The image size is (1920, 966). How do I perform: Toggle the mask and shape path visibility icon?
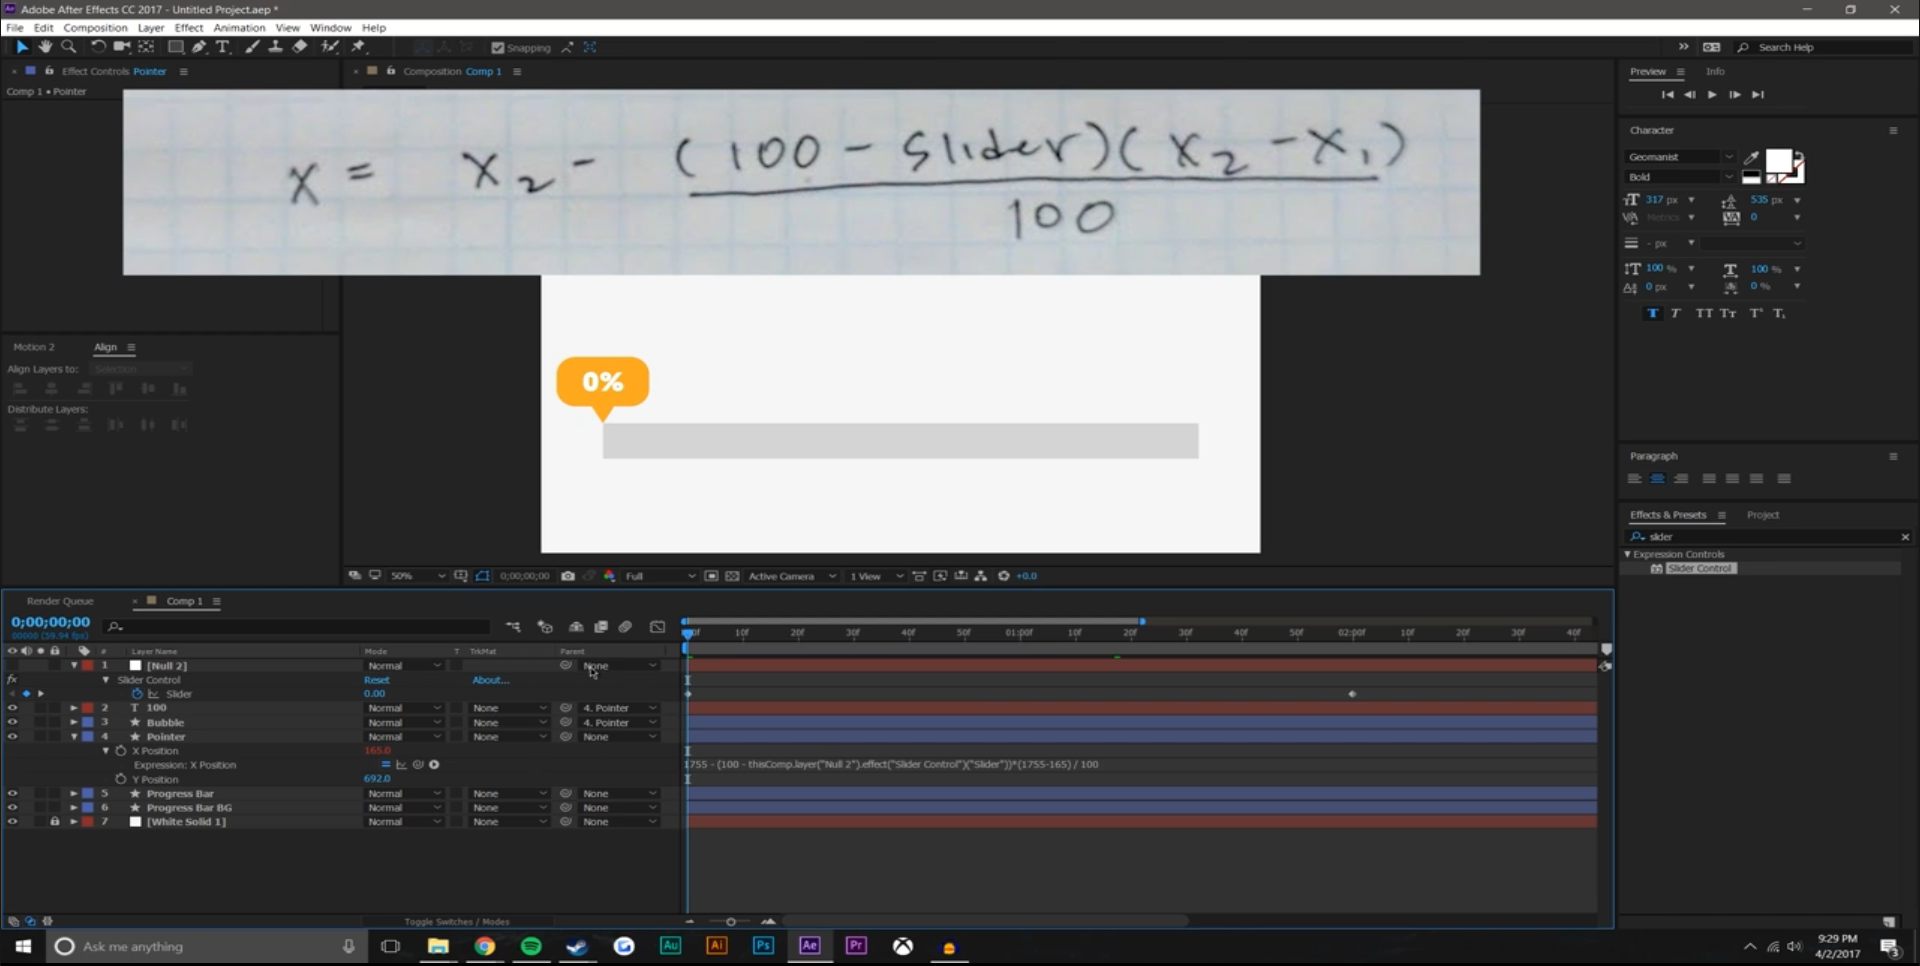pos(483,576)
